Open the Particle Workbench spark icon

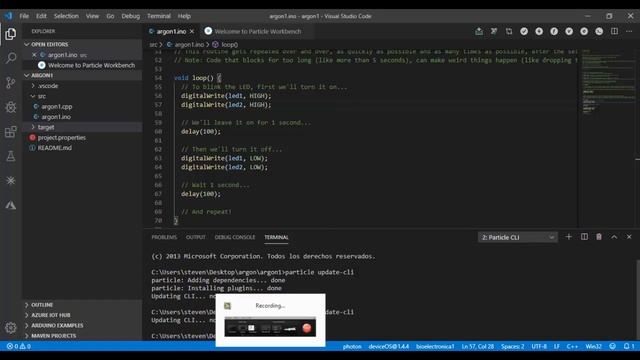tap(11, 180)
